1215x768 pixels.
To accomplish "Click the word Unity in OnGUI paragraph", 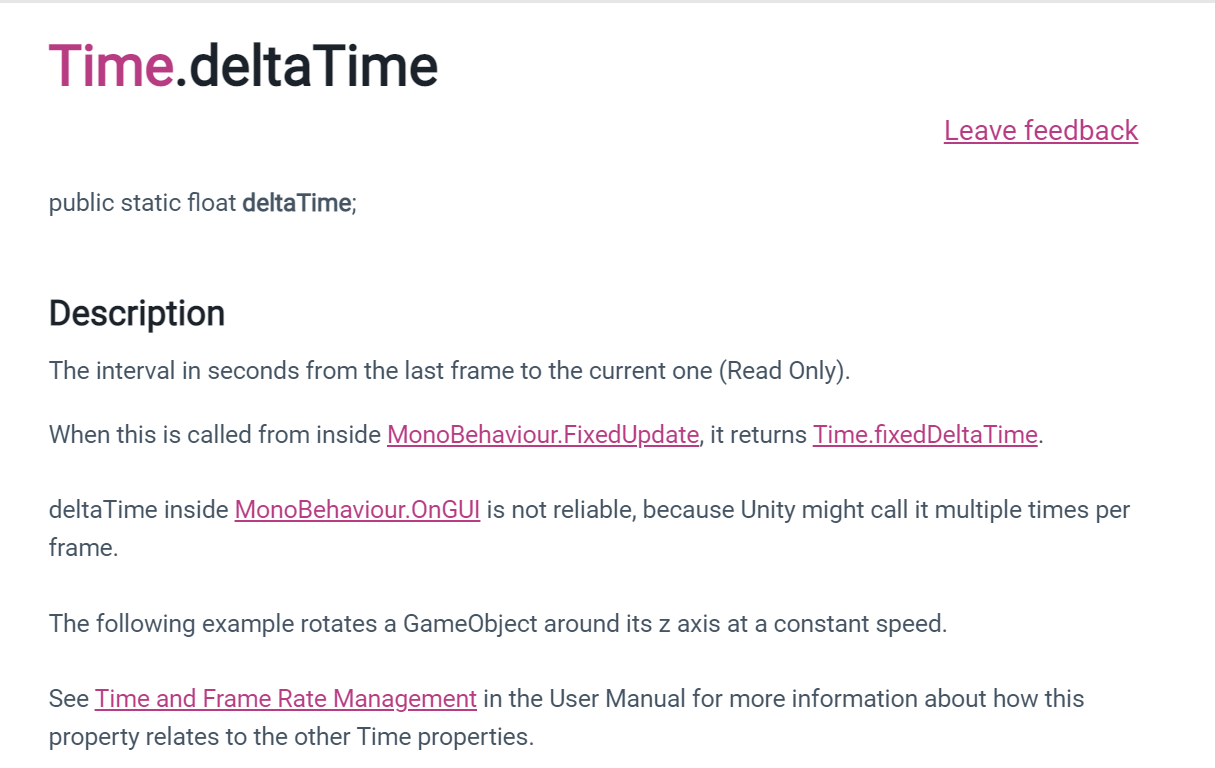I will click(765, 510).
